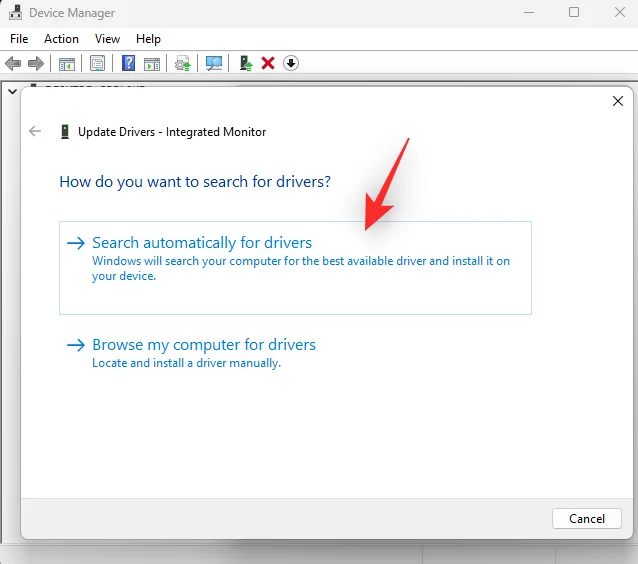
Task: Click the Back toolbar arrow in Device Manager
Action: (x=13, y=63)
